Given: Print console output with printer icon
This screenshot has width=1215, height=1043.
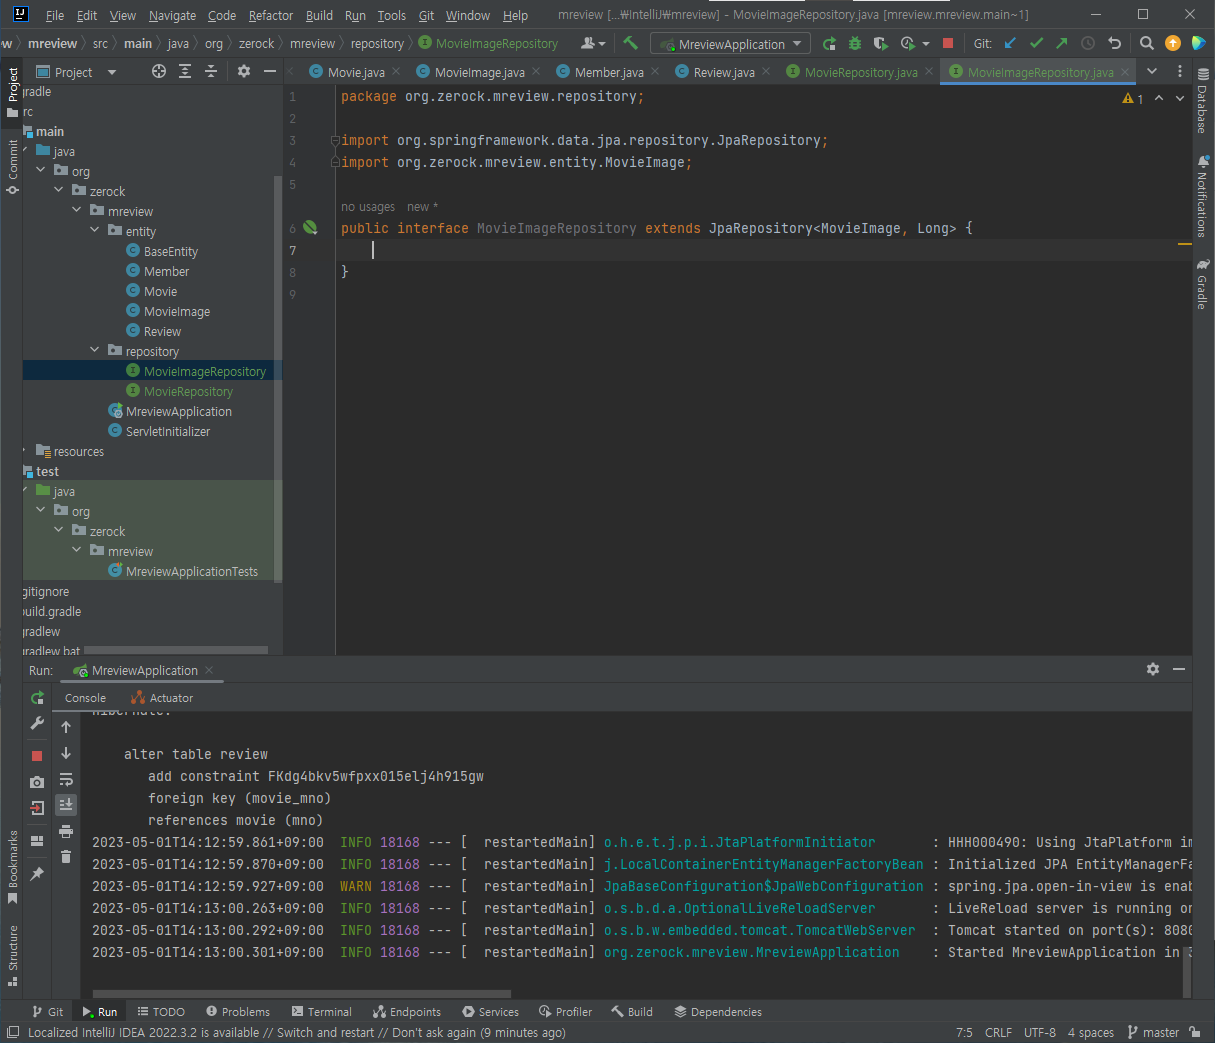Looking at the screenshot, I should 66,831.
